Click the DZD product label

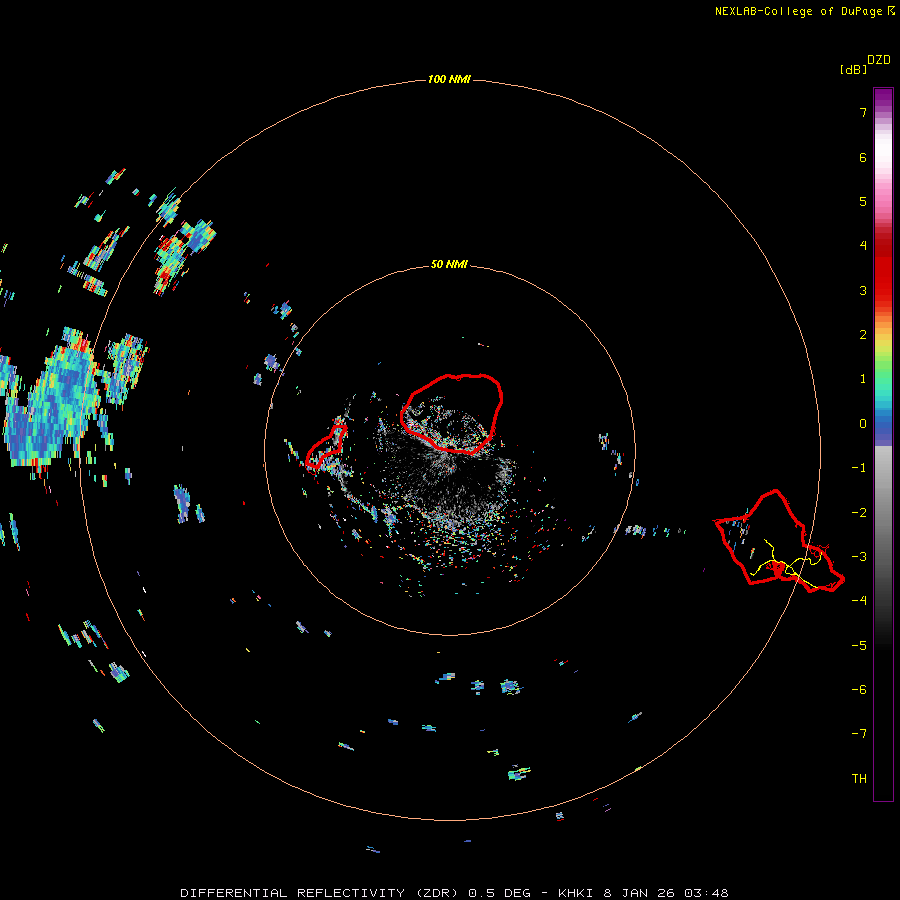[879, 60]
